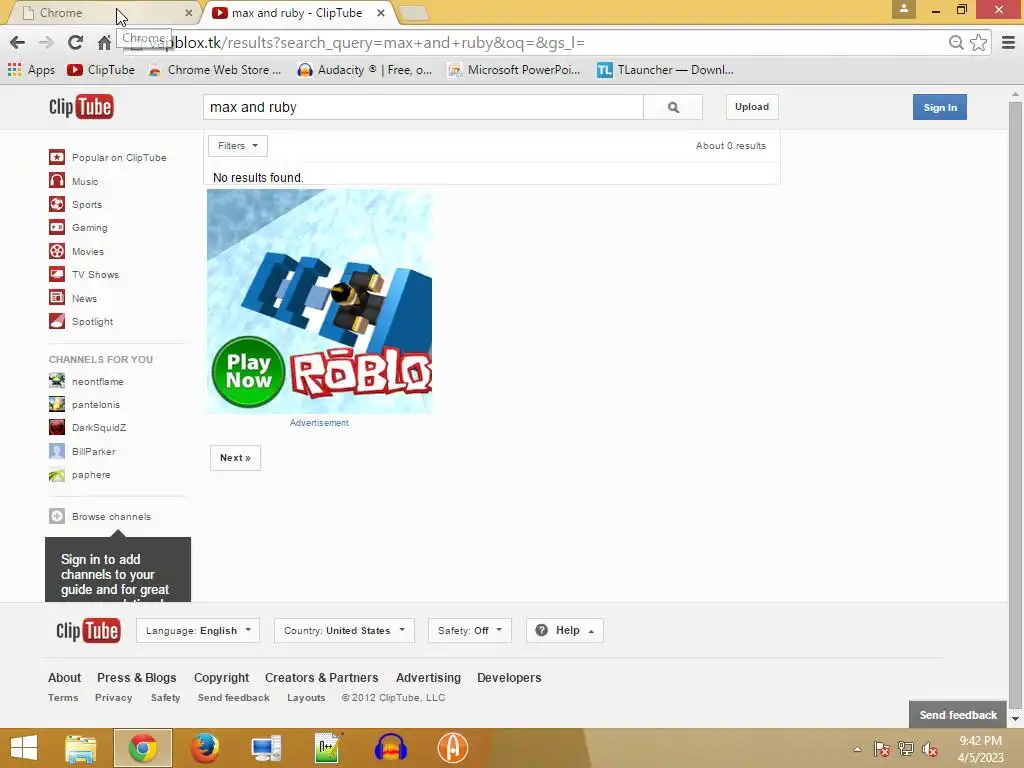Open a new tab
Viewport: 1024px width, 768px height.
point(413,12)
